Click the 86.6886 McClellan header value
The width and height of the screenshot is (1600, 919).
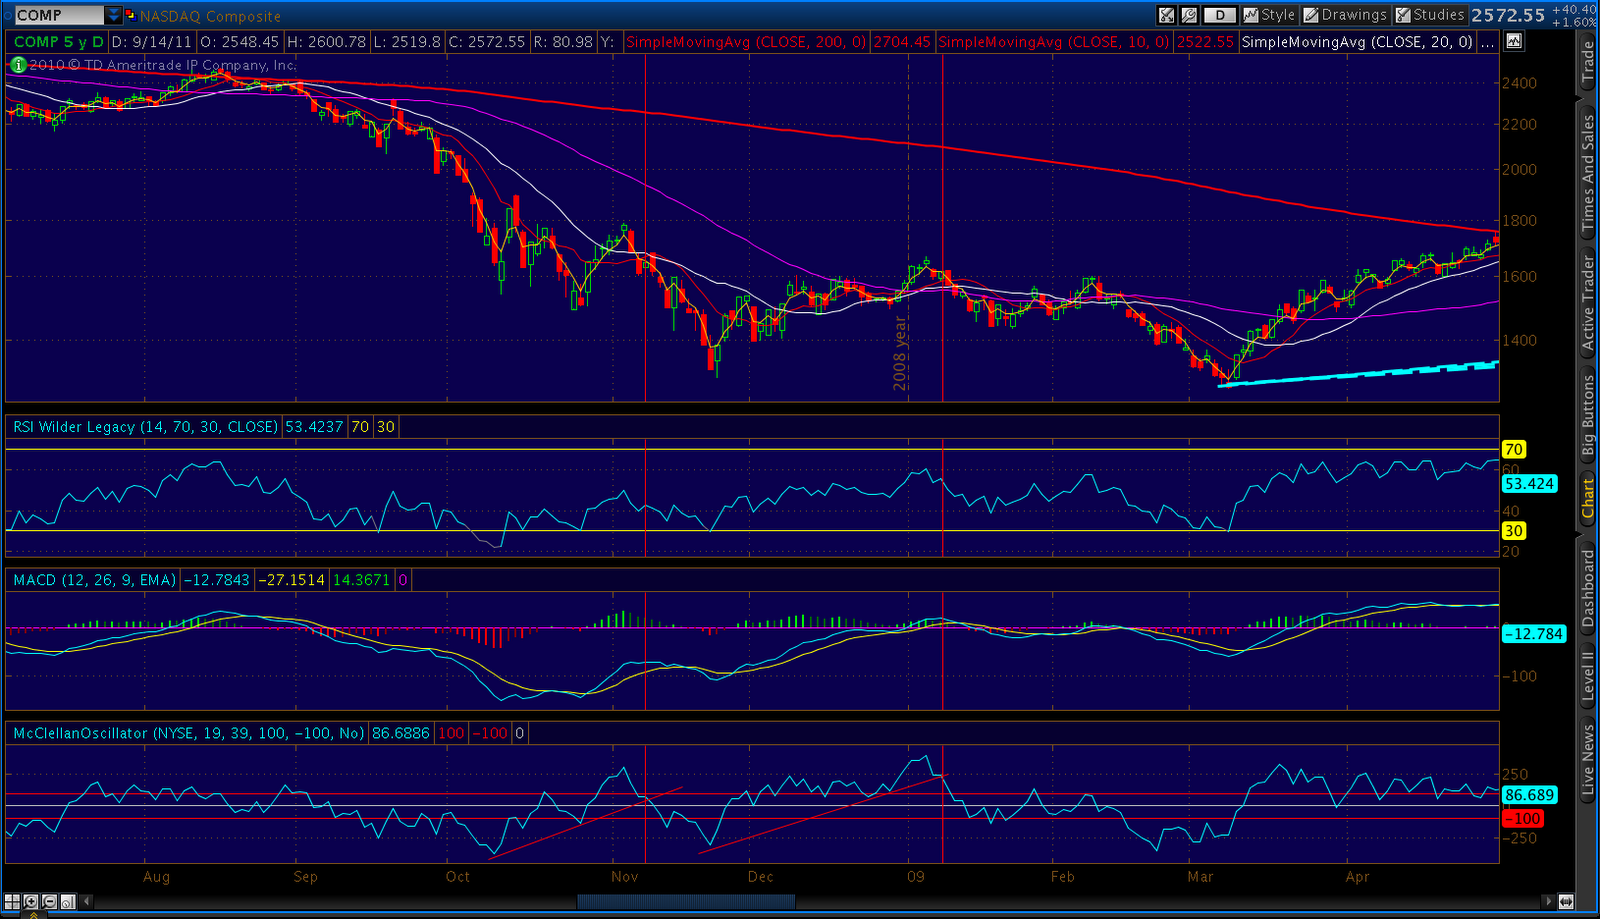click(401, 733)
